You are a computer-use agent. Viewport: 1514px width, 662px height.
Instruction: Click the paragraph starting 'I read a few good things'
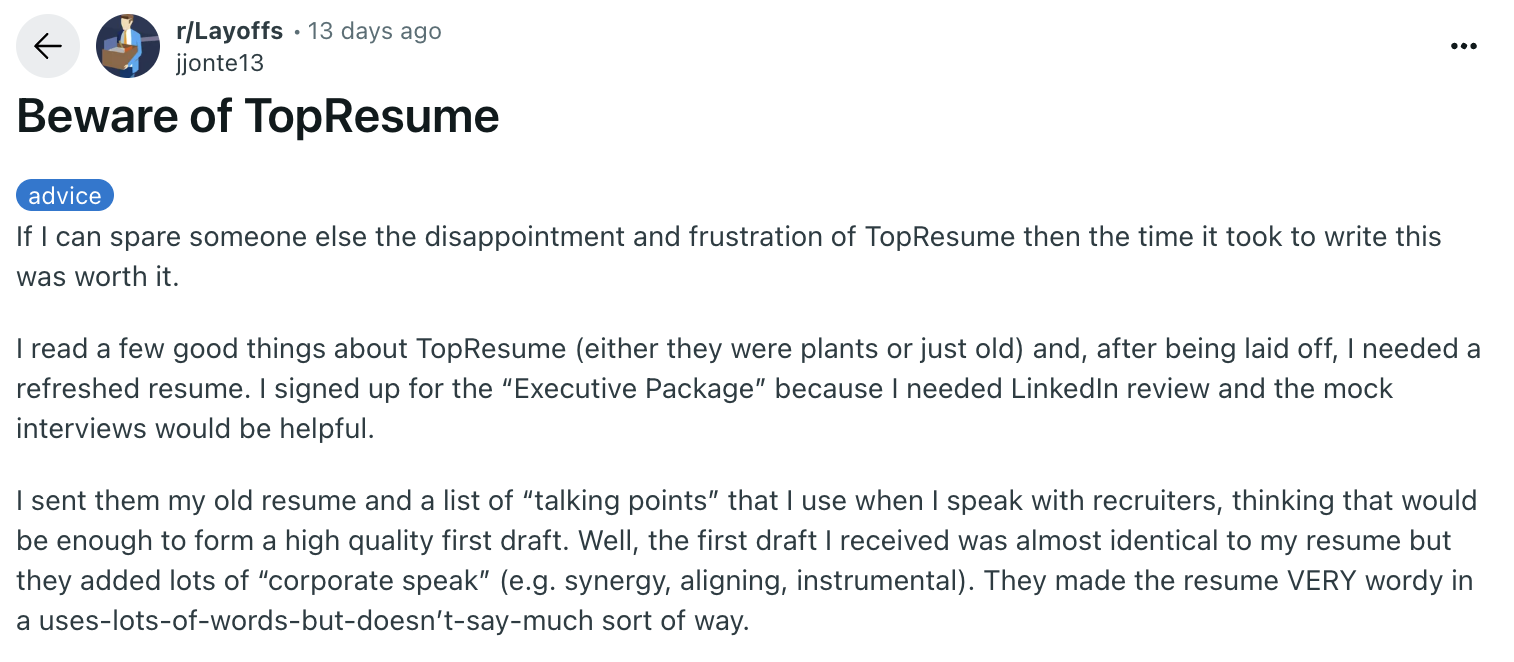pyautogui.click(x=748, y=388)
